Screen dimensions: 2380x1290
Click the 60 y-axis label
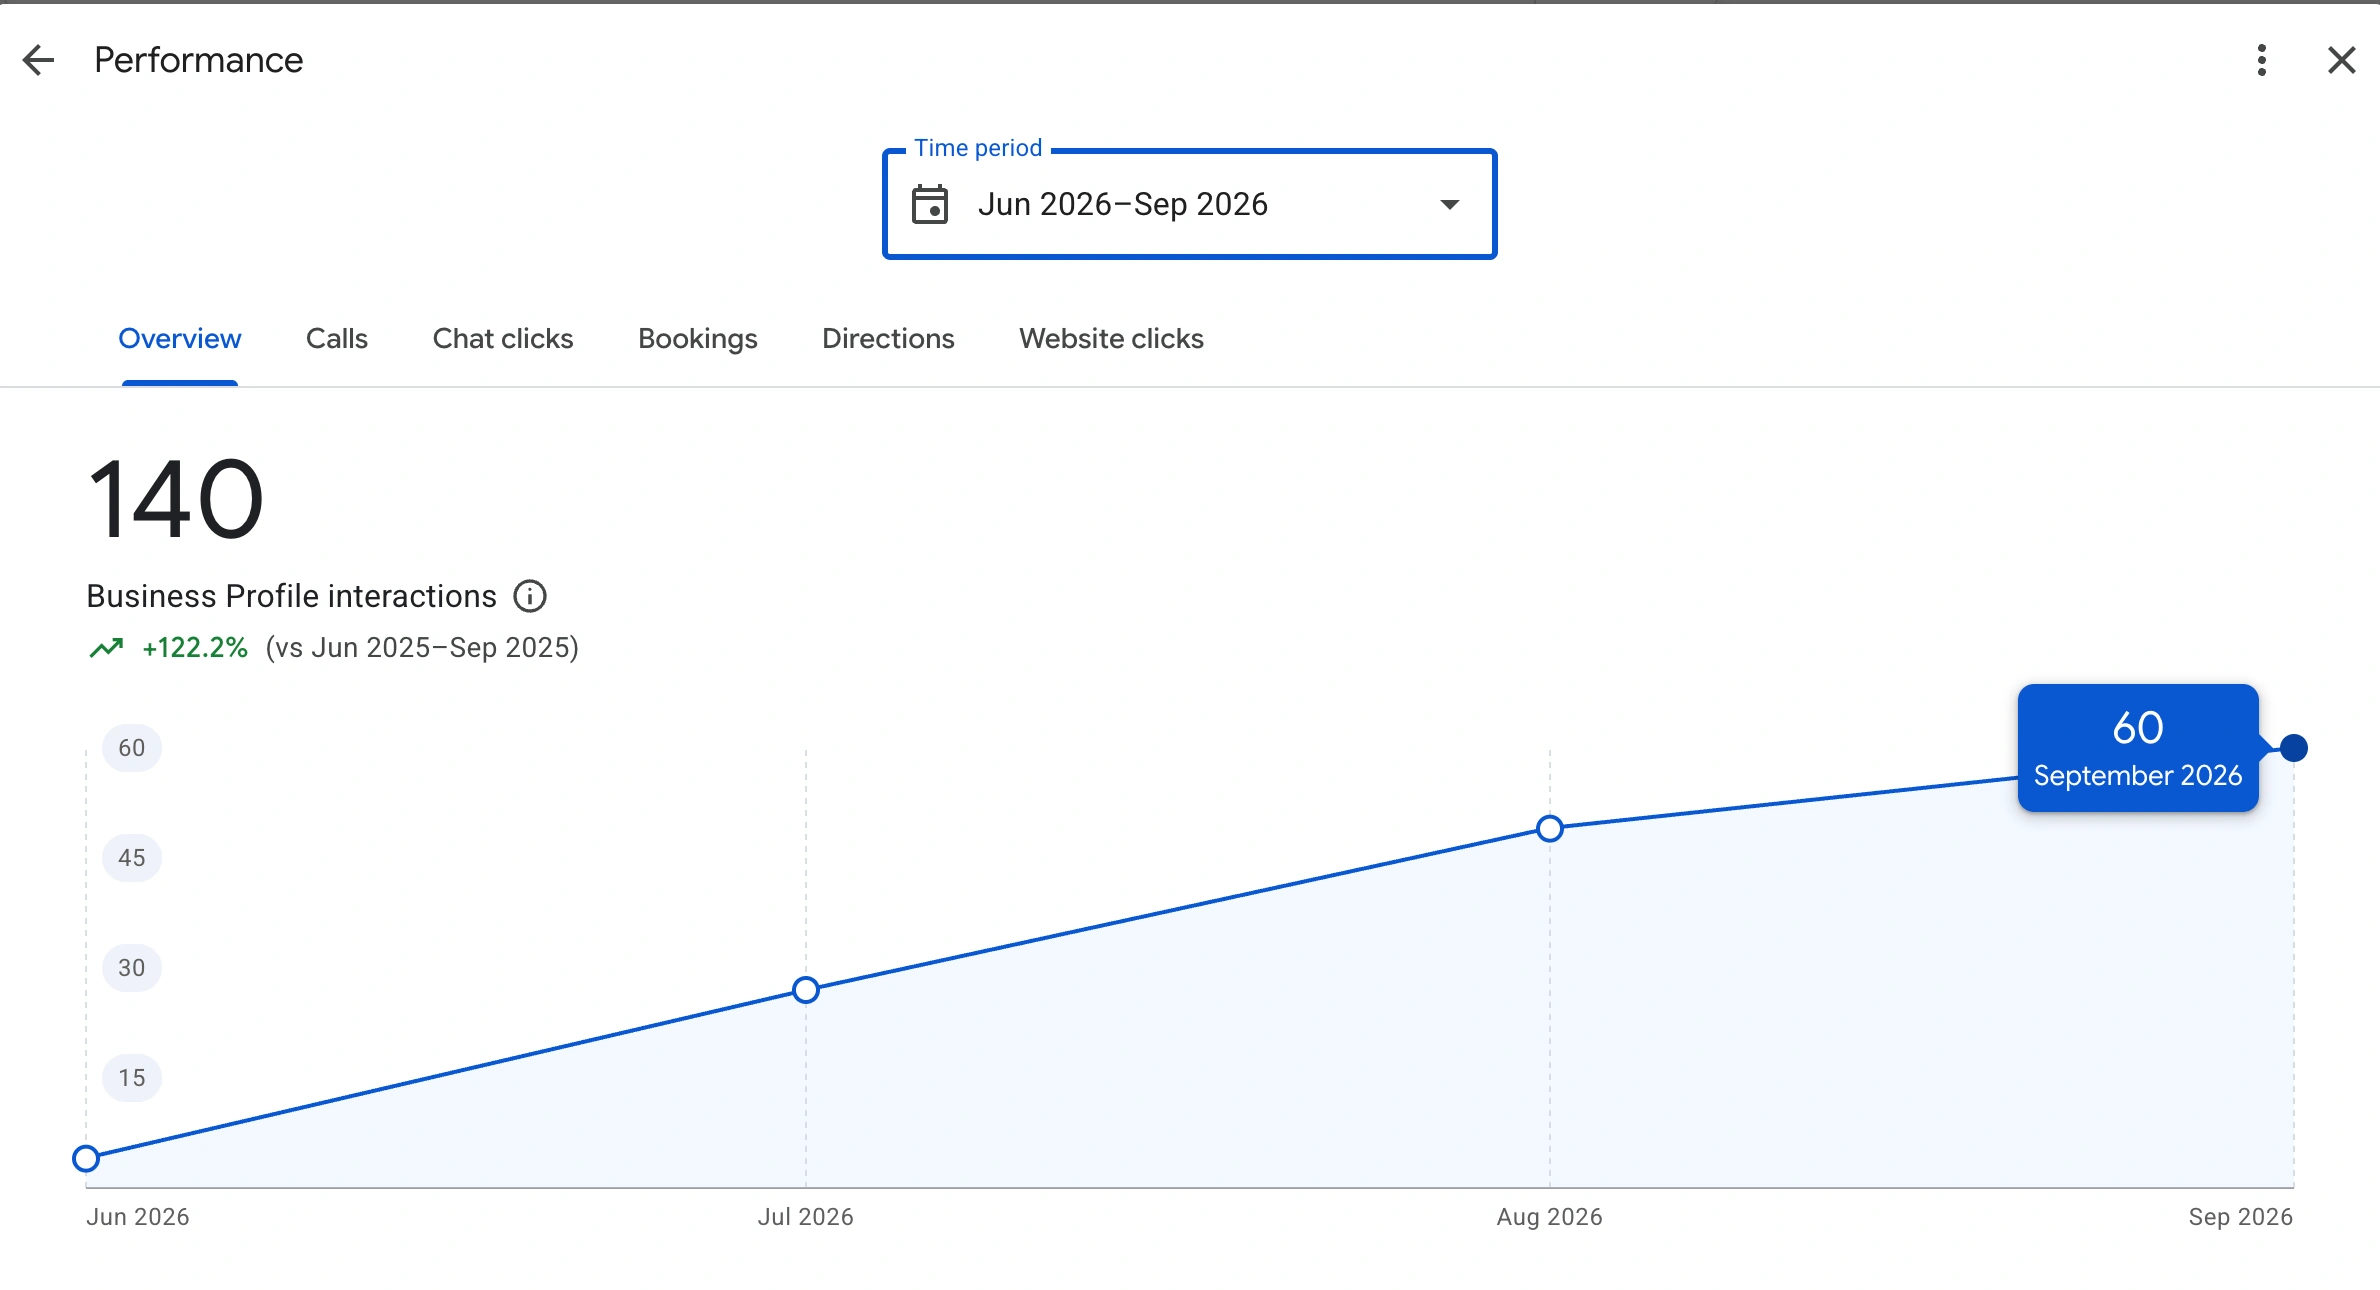tap(132, 748)
